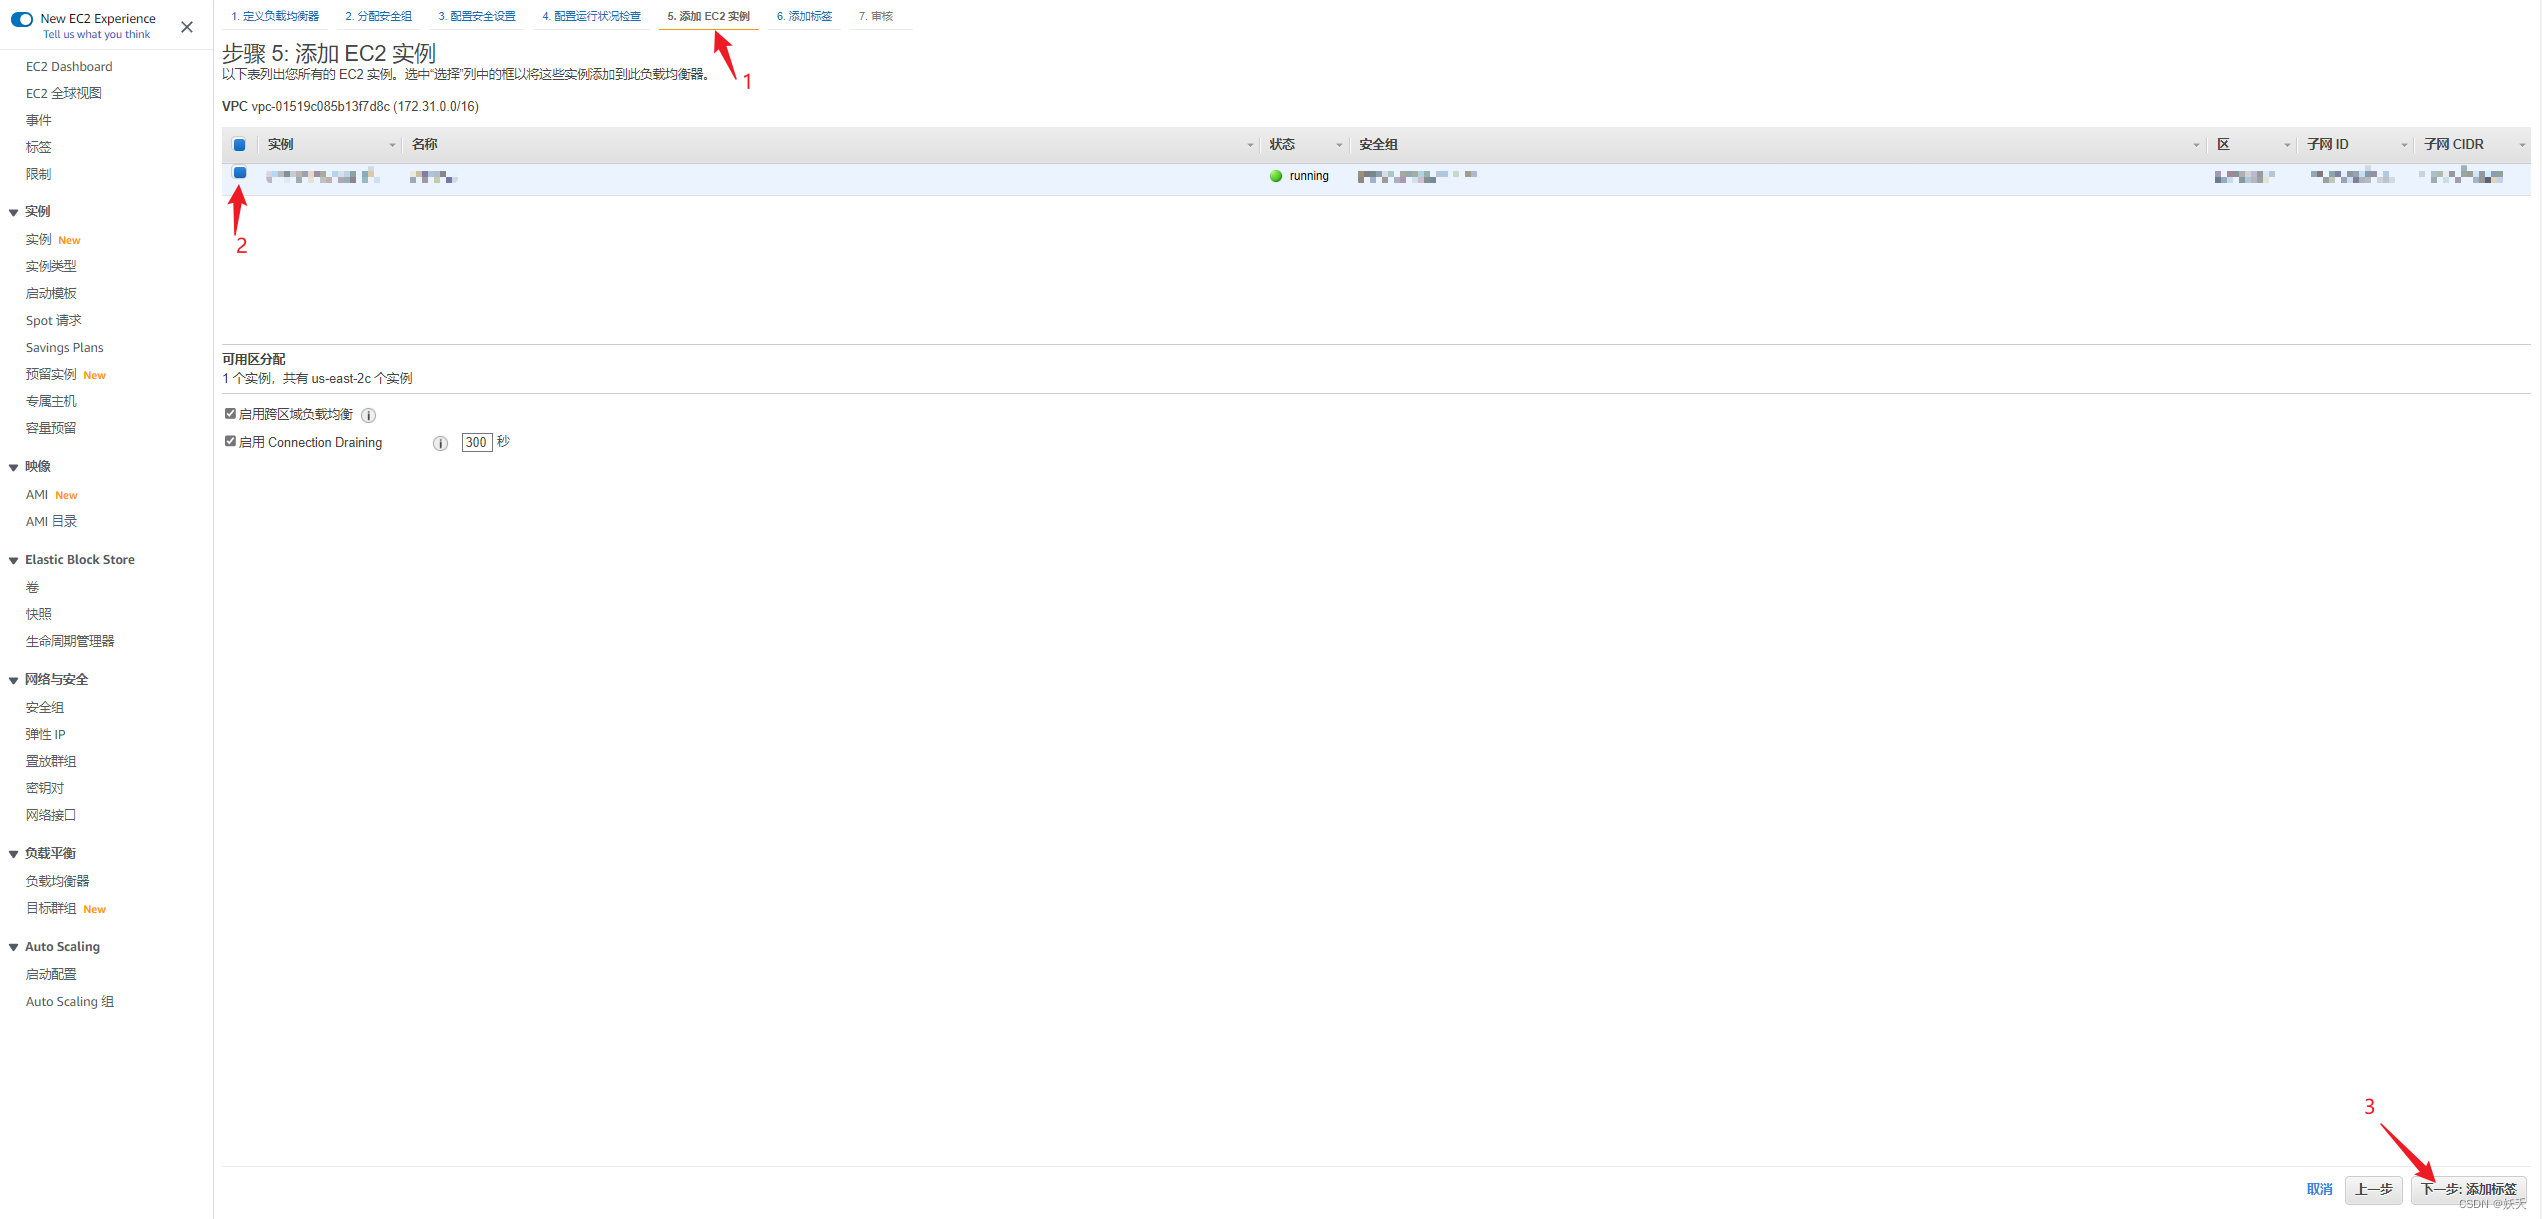Viewport: 2542px width, 1219px height.
Task: Click Next: add tags button
Action: 2467,1189
